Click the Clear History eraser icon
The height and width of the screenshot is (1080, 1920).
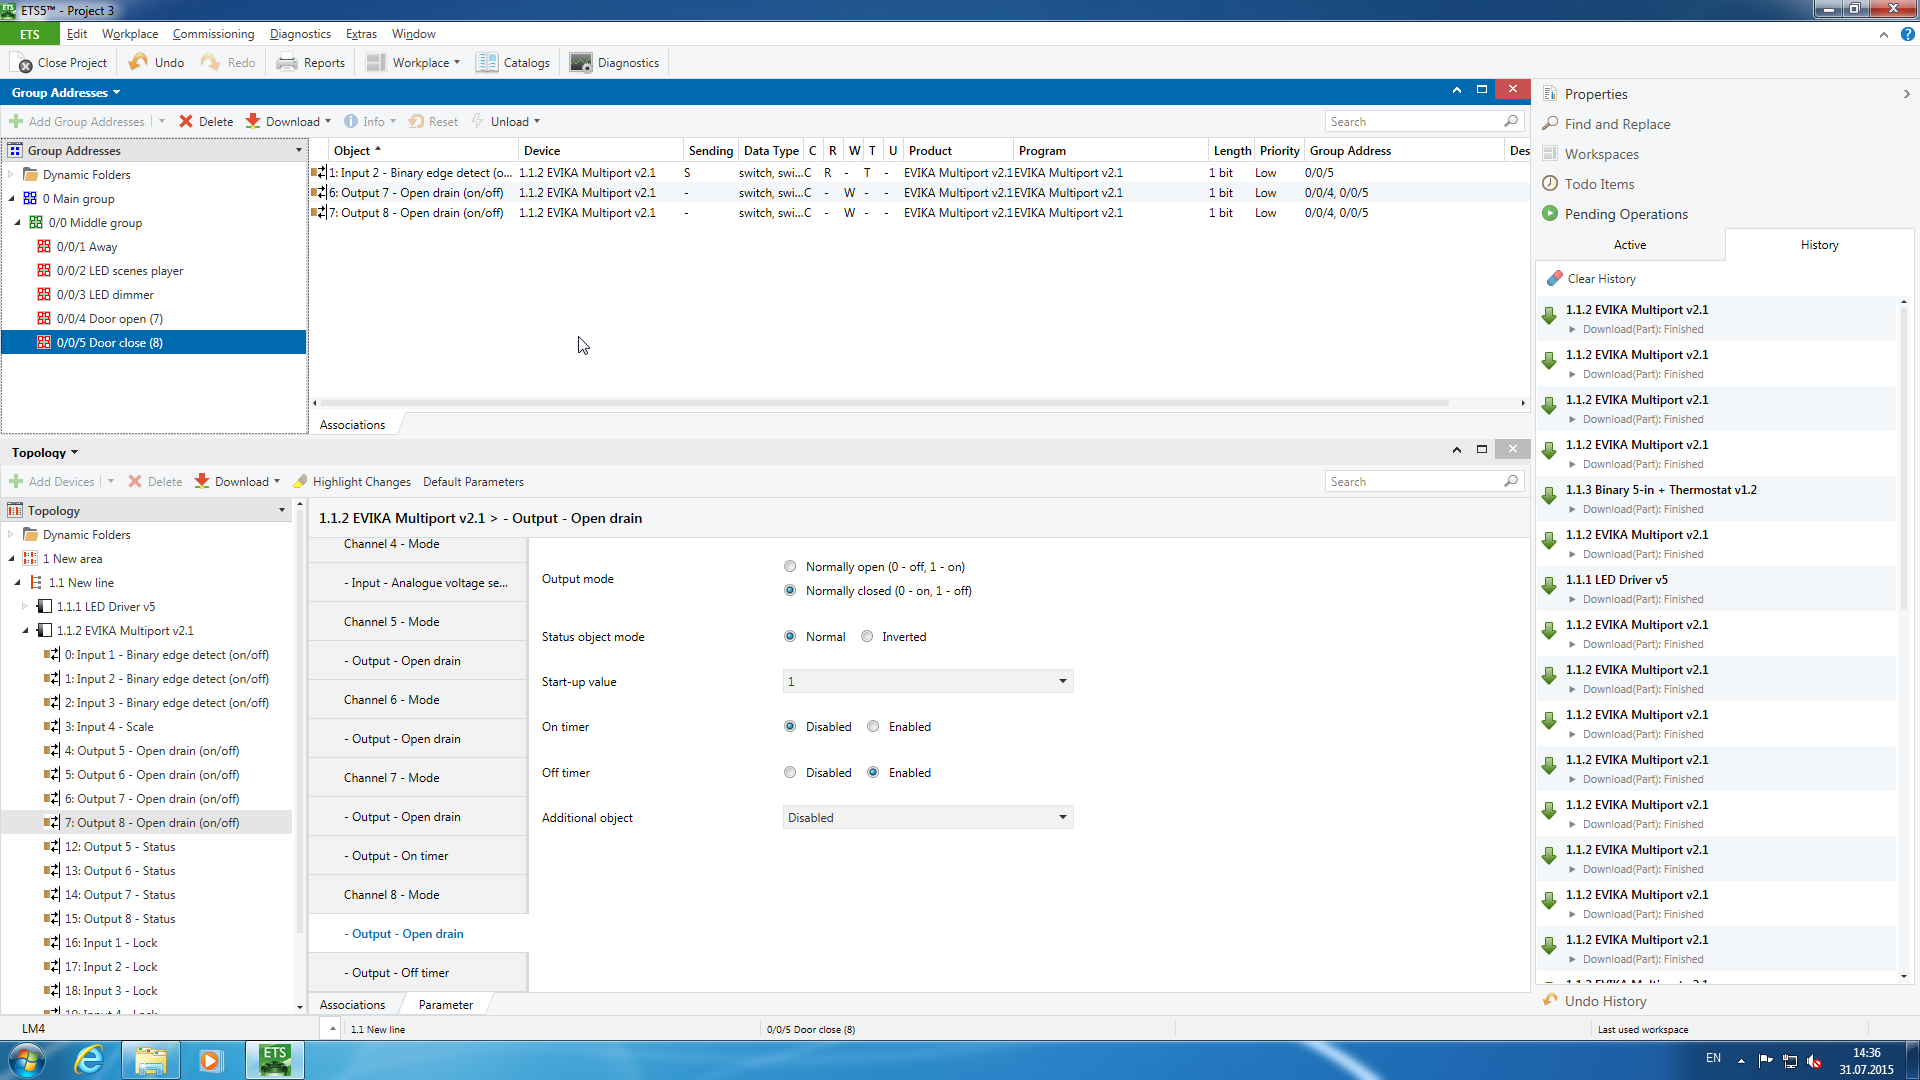click(1554, 278)
